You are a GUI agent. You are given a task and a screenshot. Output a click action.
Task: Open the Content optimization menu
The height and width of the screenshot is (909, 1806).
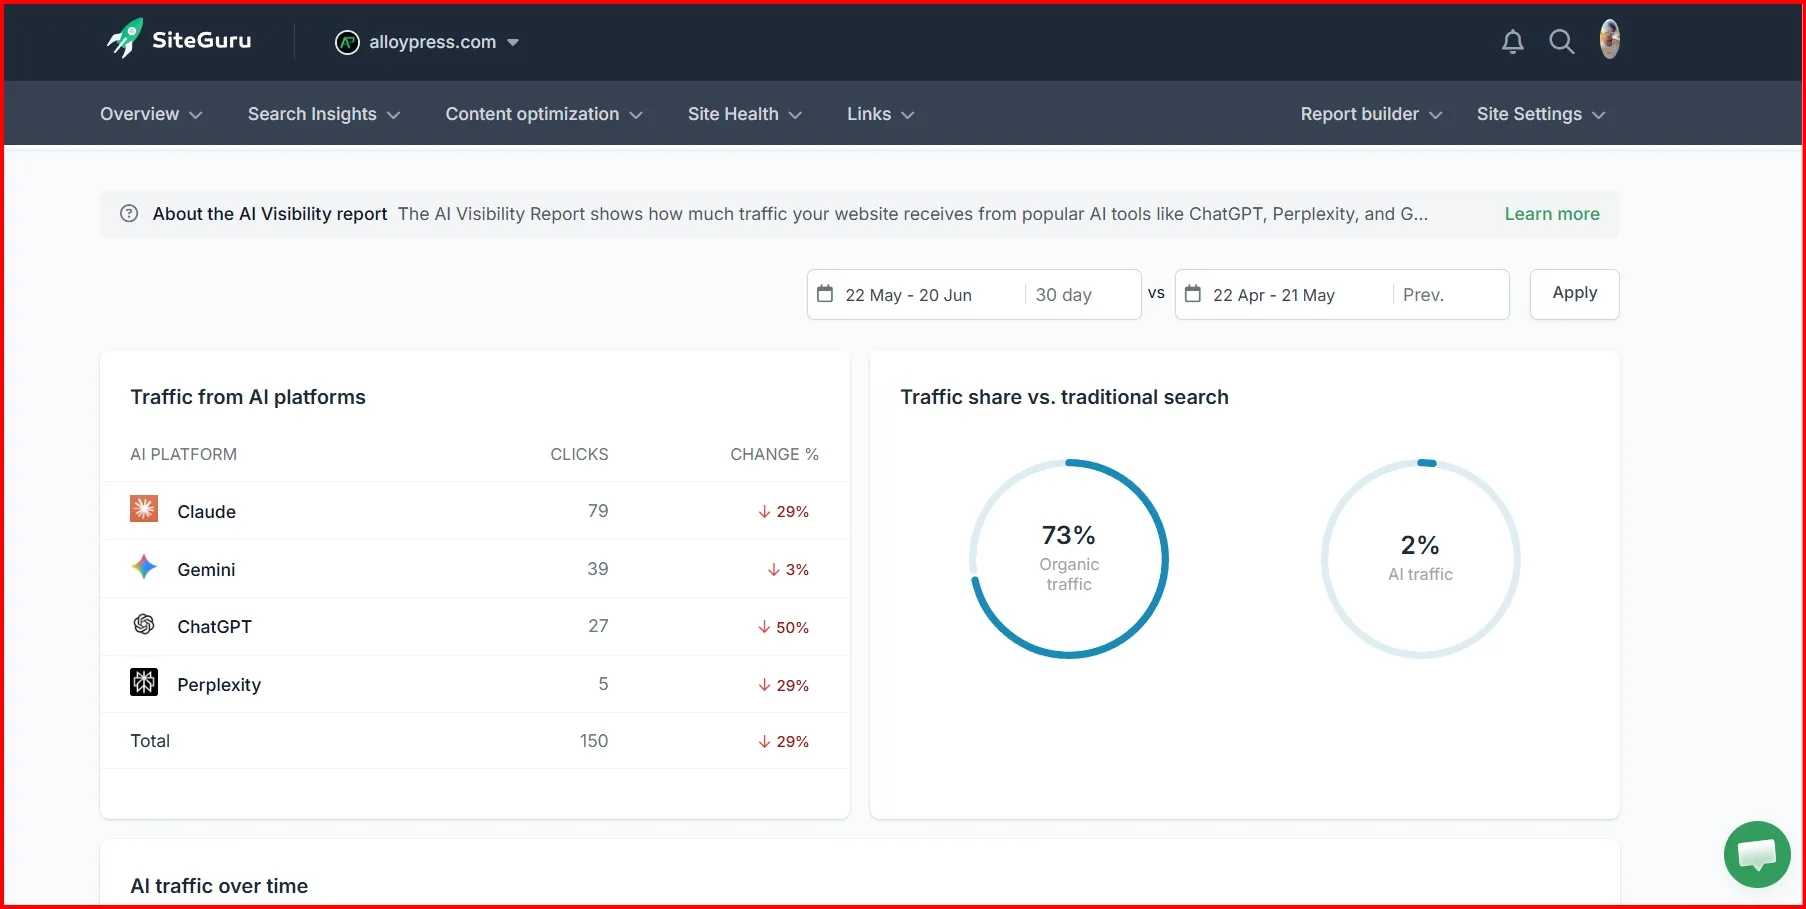pyautogui.click(x=544, y=114)
